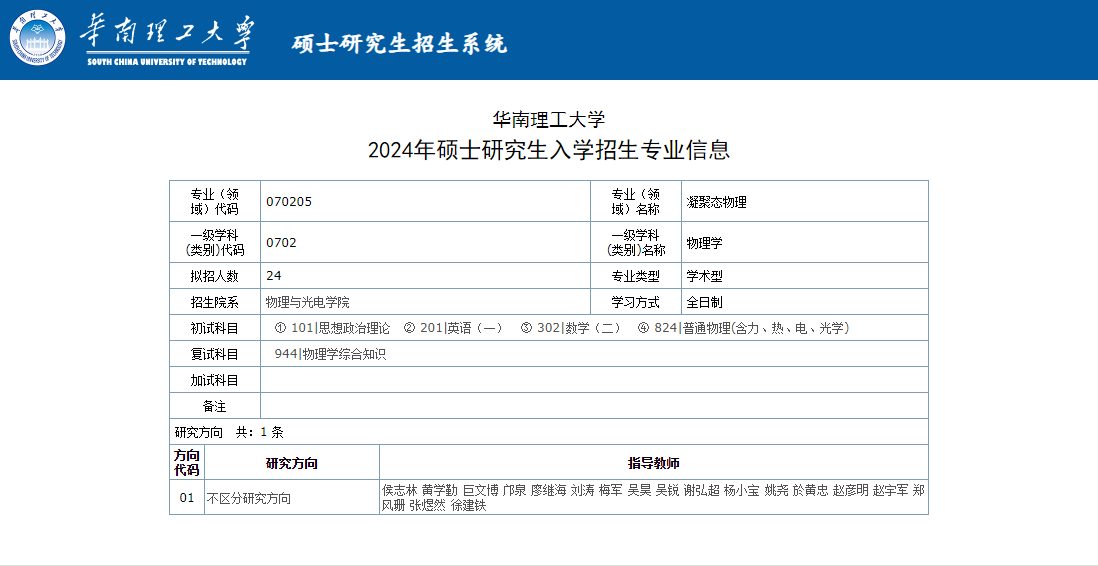
Task: Click the 学习方式 label cell
Action: pos(636,303)
